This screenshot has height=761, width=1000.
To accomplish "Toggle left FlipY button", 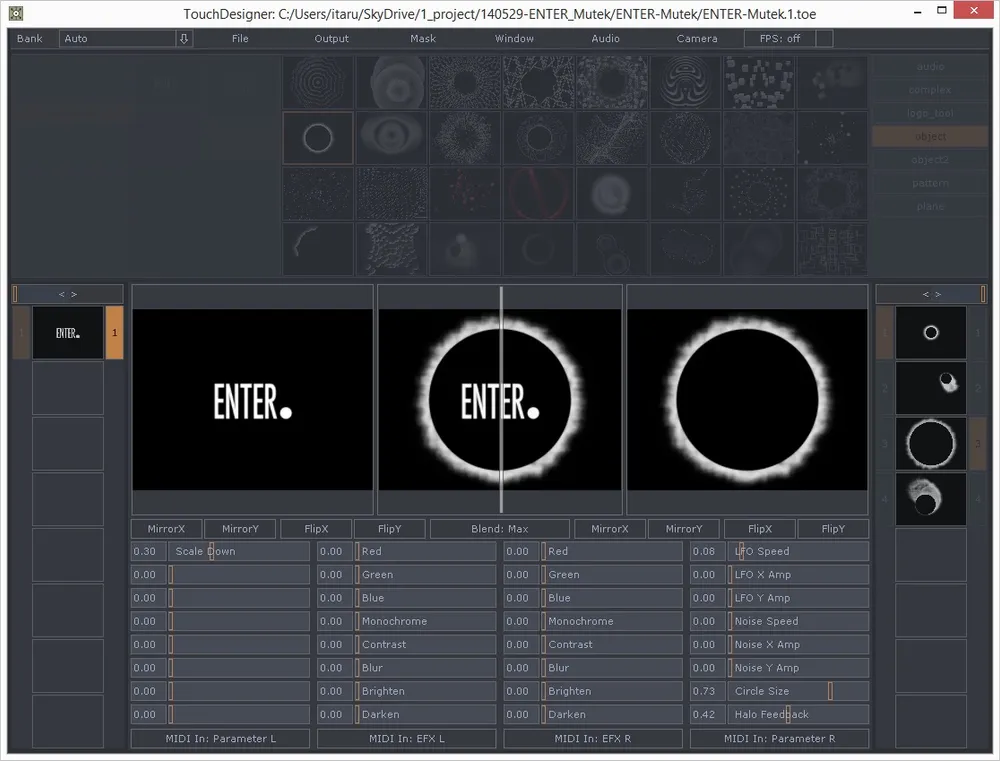I will [389, 529].
